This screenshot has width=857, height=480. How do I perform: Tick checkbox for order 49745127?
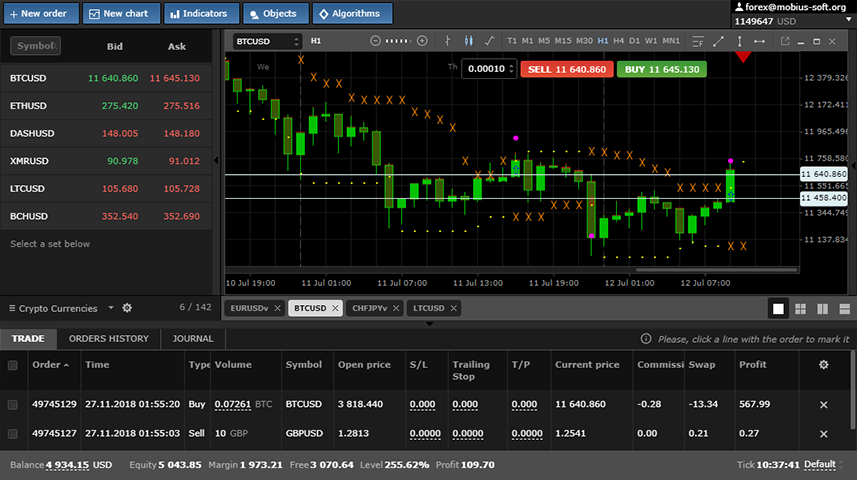point(13,433)
